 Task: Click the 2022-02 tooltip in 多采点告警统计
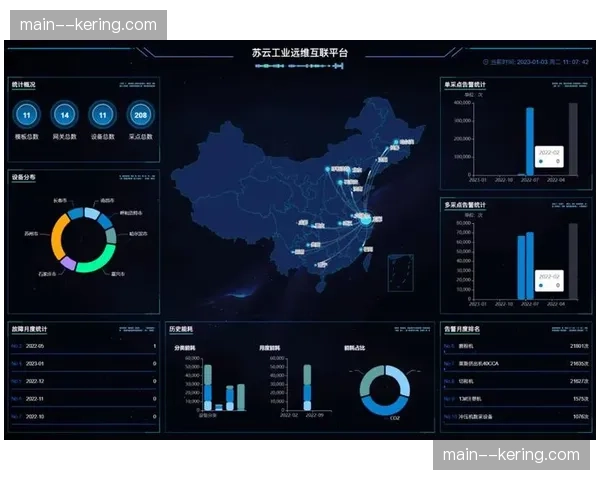pos(549,281)
